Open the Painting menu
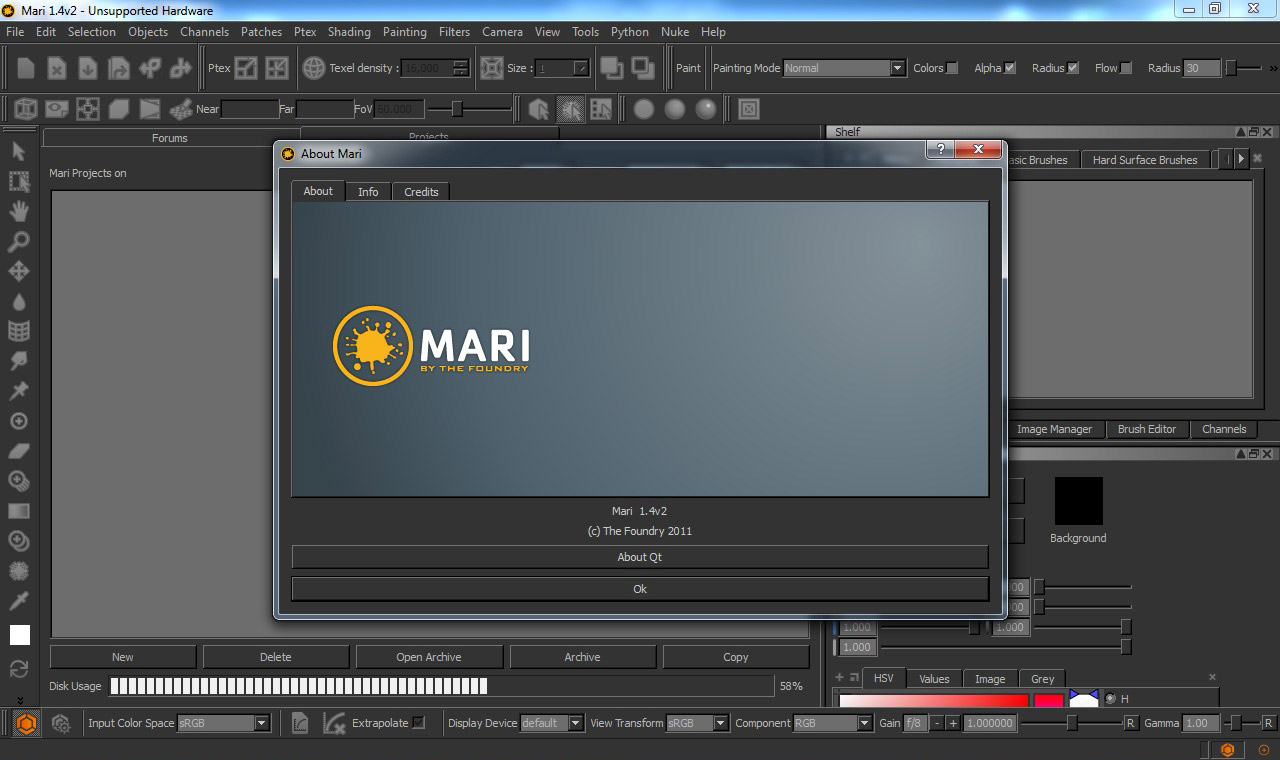The height and width of the screenshot is (760, 1280). tap(405, 31)
